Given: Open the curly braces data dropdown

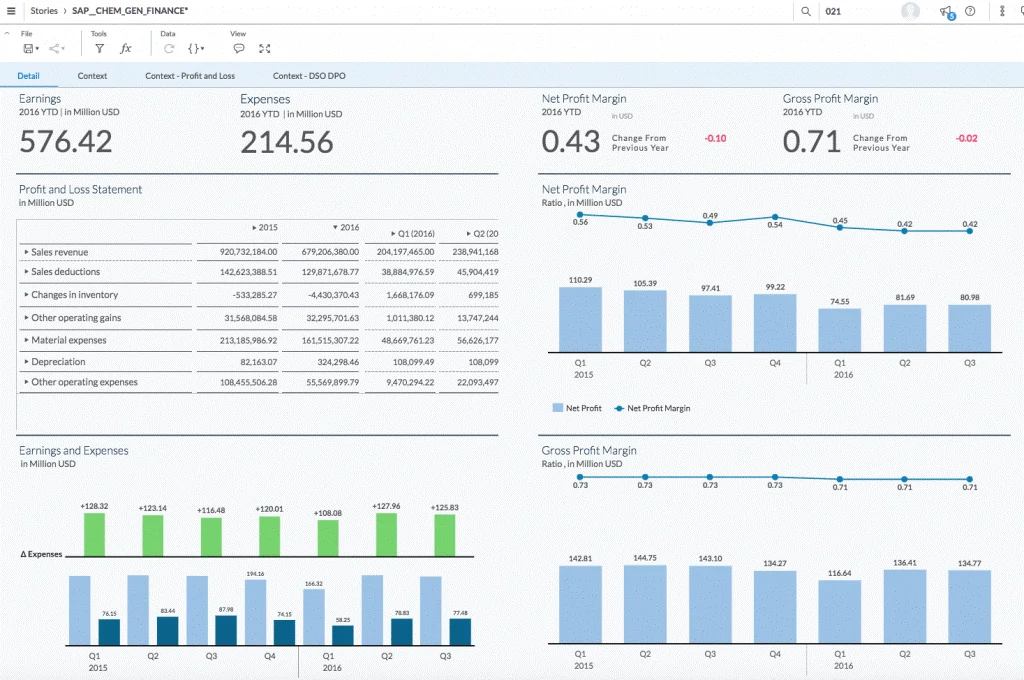Looking at the screenshot, I should pyautogui.click(x=196, y=48).
